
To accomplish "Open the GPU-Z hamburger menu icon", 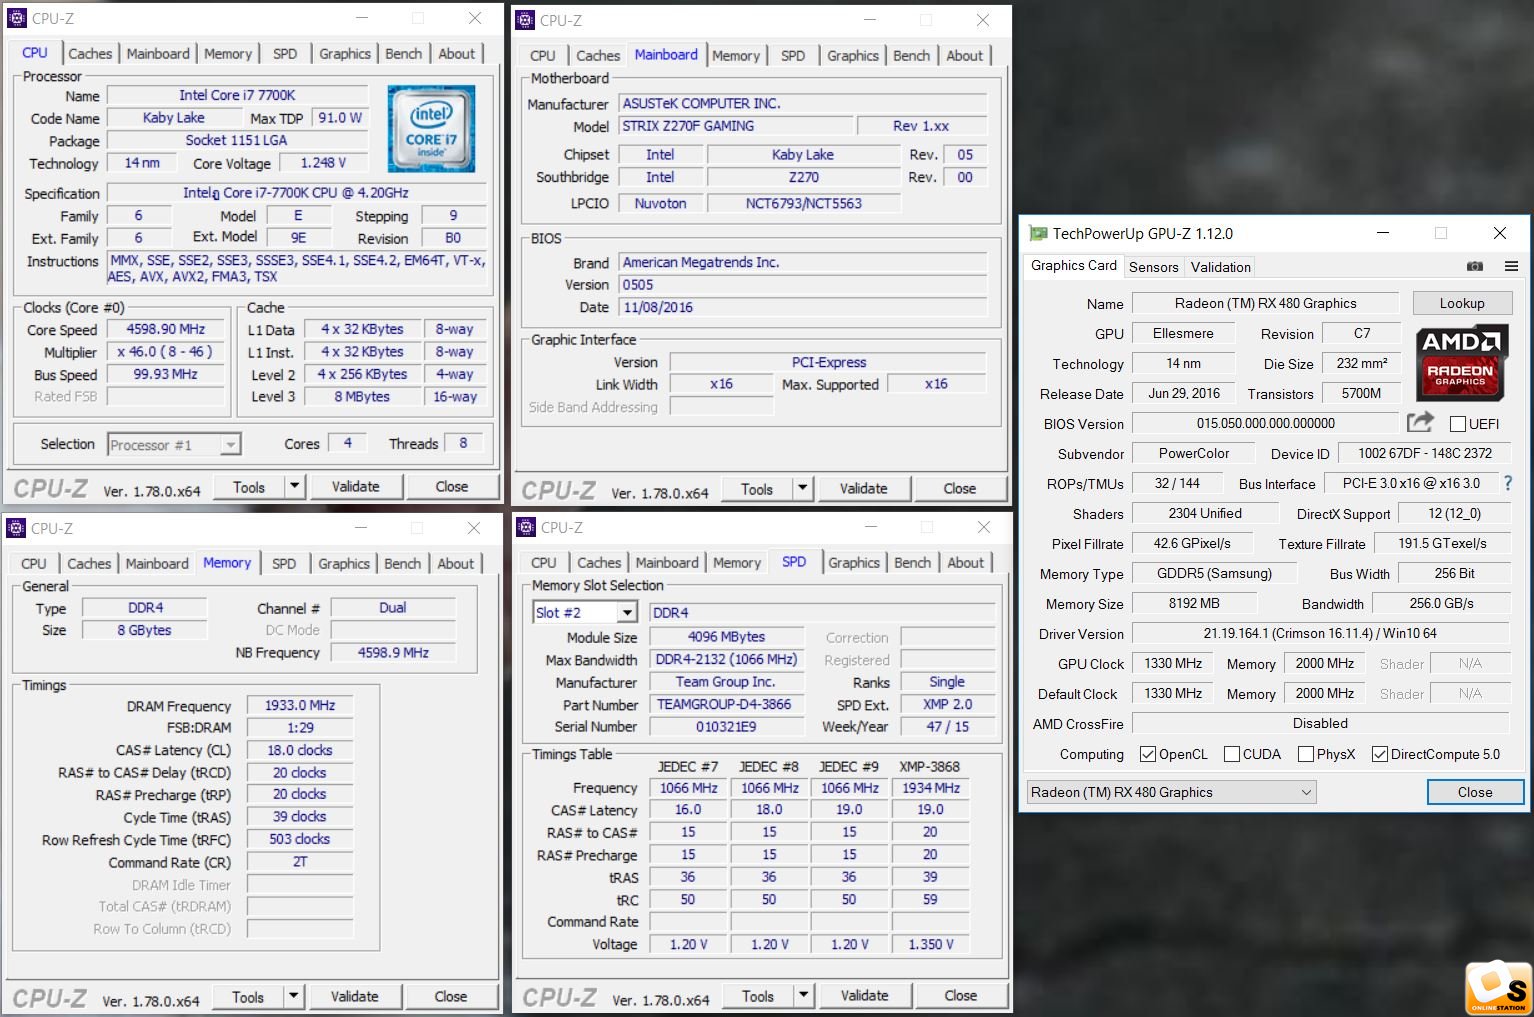I will [1511, 266].
